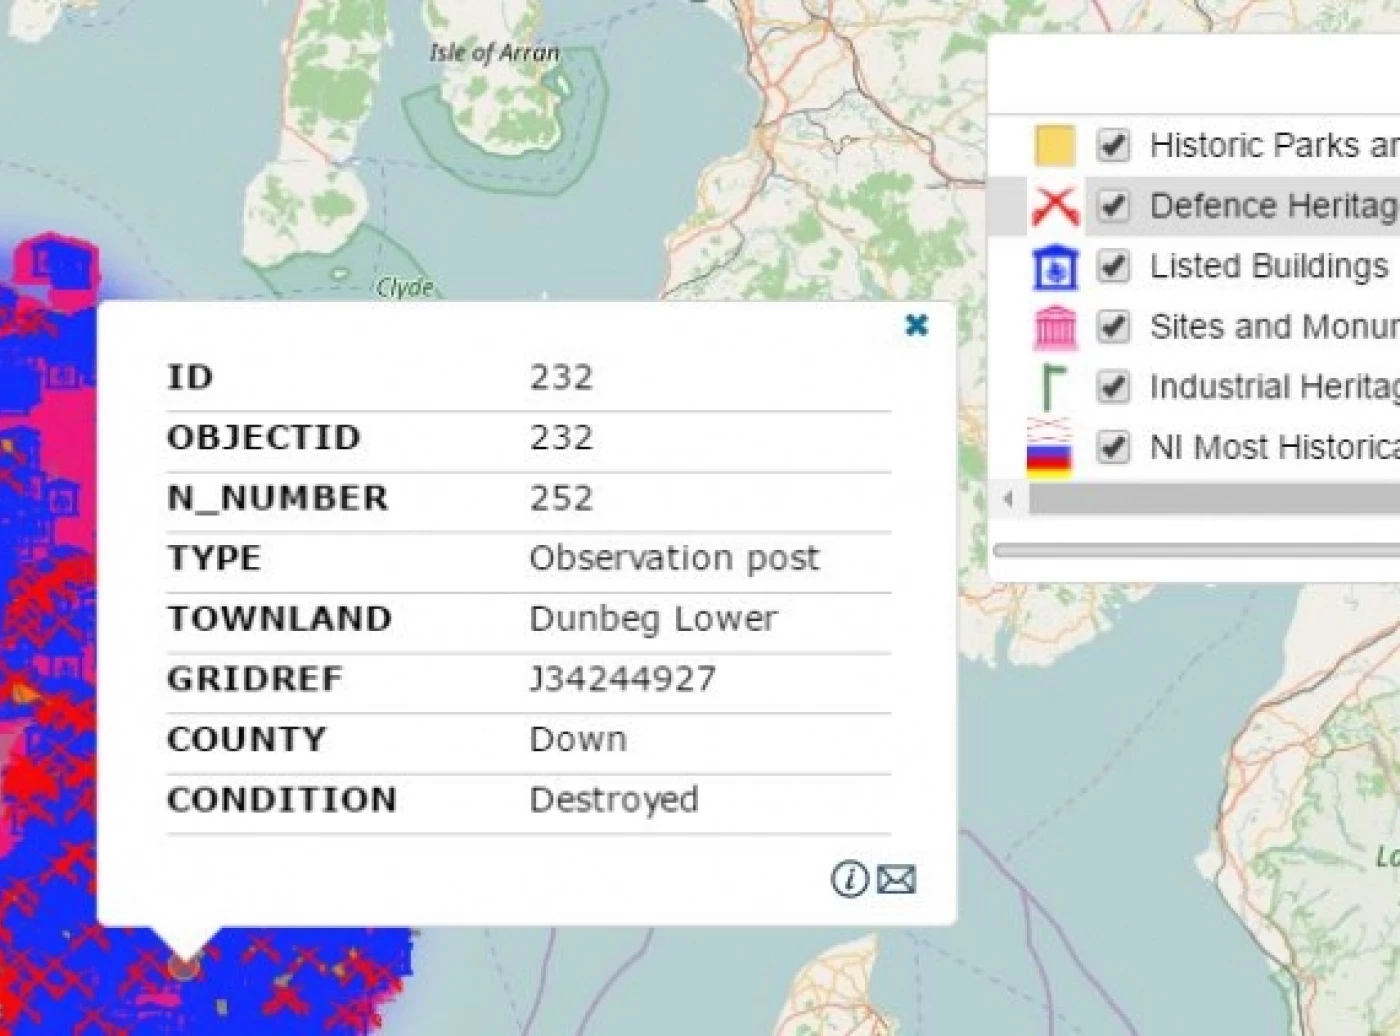Click the Historic Parks yellow swatch
The image size is (1400, 1036).
coord(1054,146)
